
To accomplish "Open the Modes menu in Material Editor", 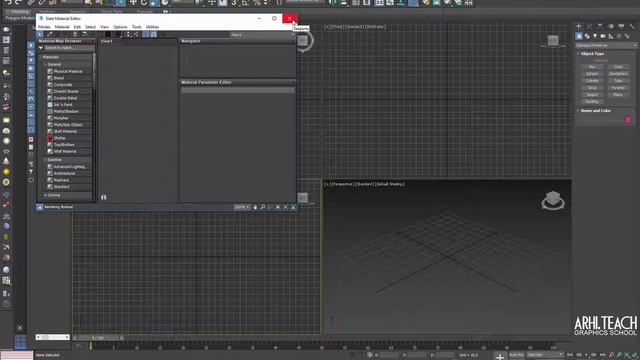I will (44, 27).
